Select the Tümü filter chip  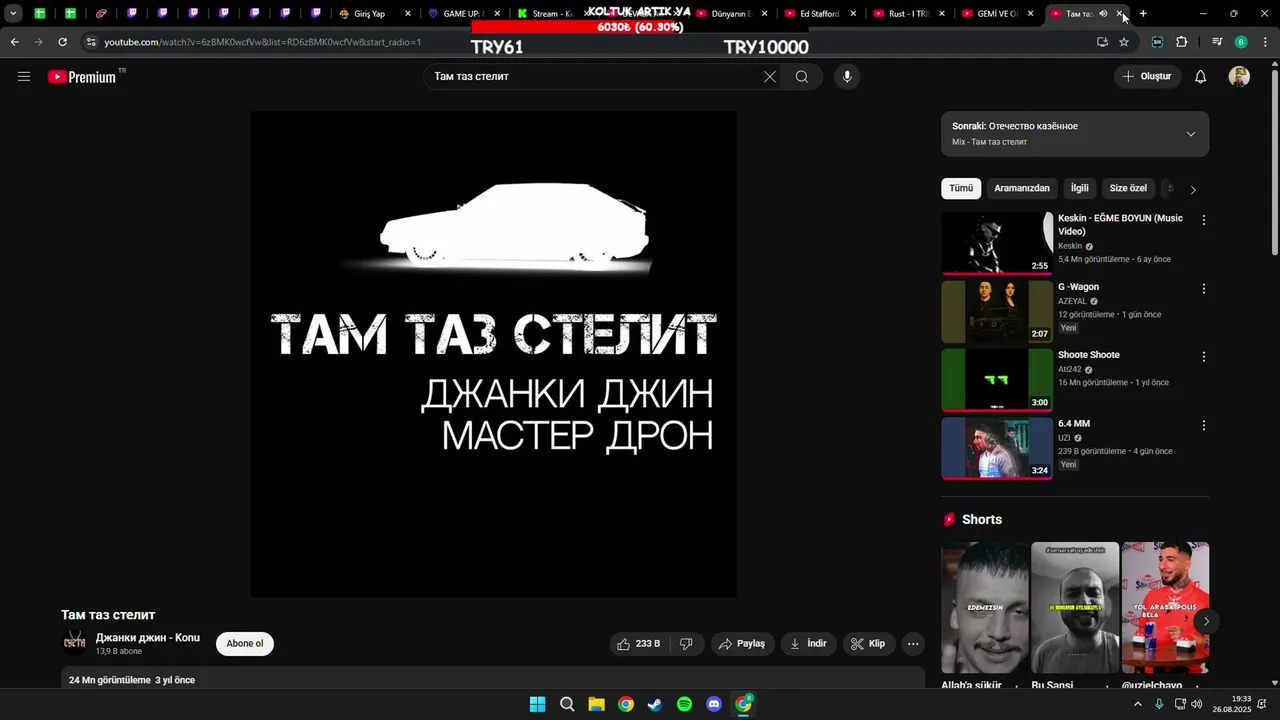(x=961, y=188)
